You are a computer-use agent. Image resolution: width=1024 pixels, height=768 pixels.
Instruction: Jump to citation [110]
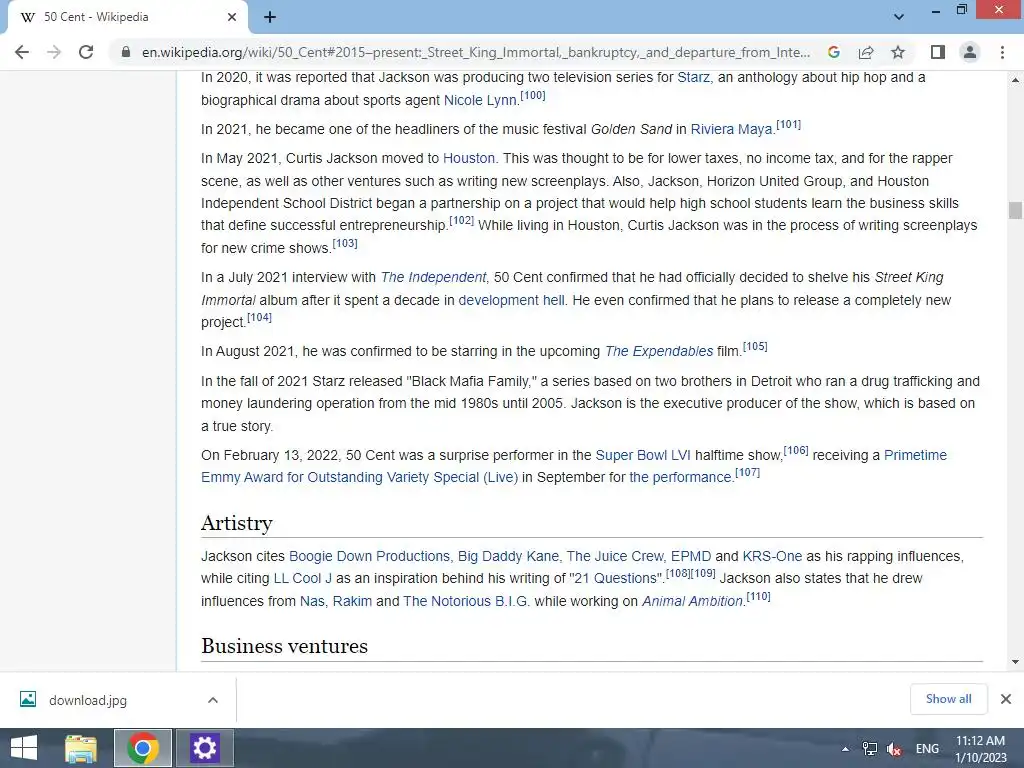point(758,596)
